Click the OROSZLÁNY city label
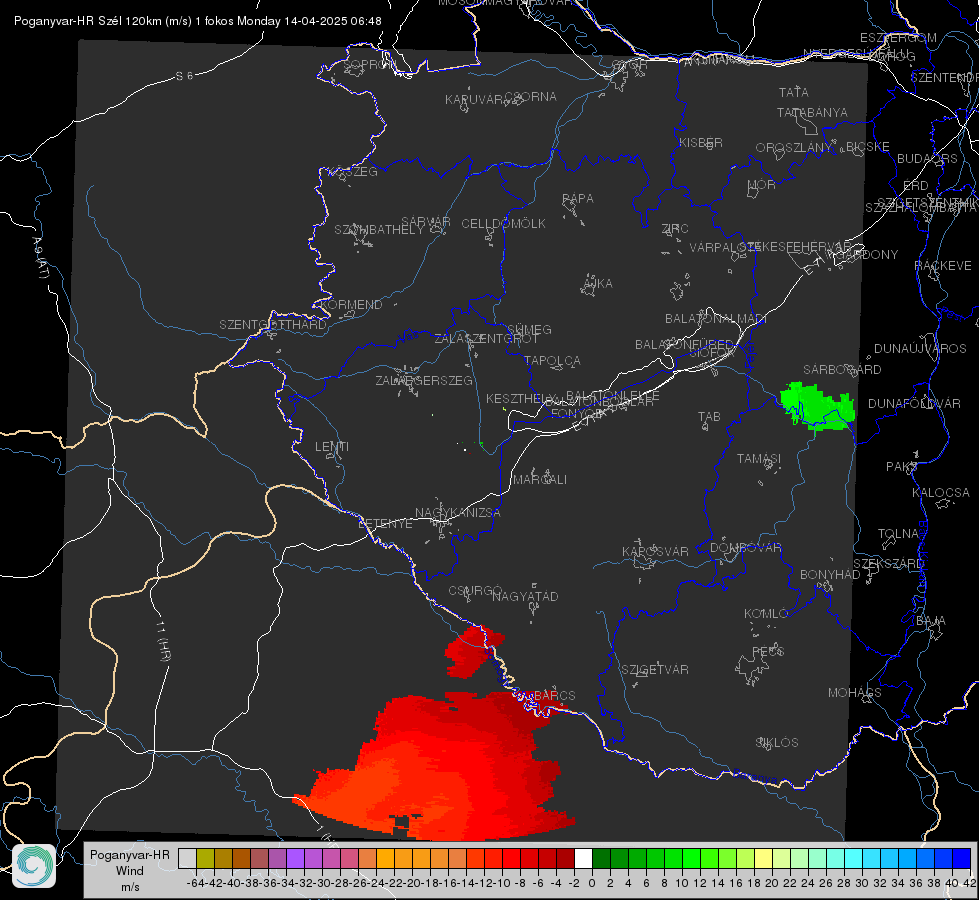This screenshot has width=979, height=900. click(x=794, y=148)
